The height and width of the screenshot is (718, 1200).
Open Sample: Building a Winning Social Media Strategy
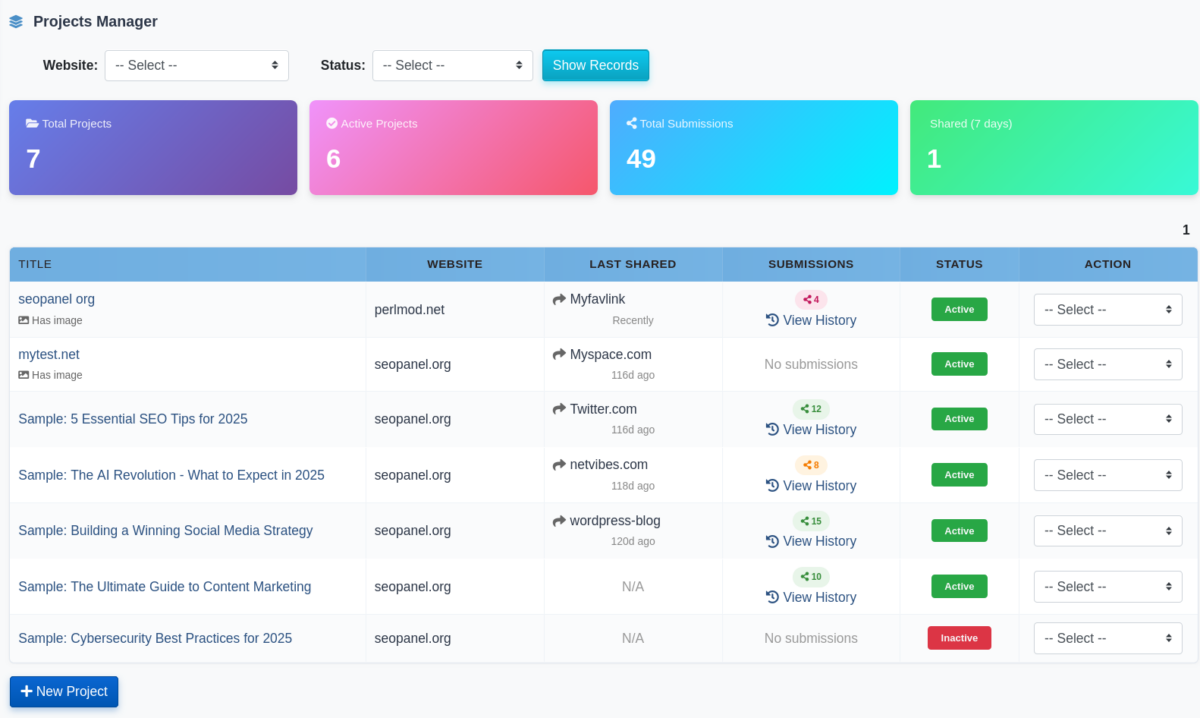coord(166,531)
